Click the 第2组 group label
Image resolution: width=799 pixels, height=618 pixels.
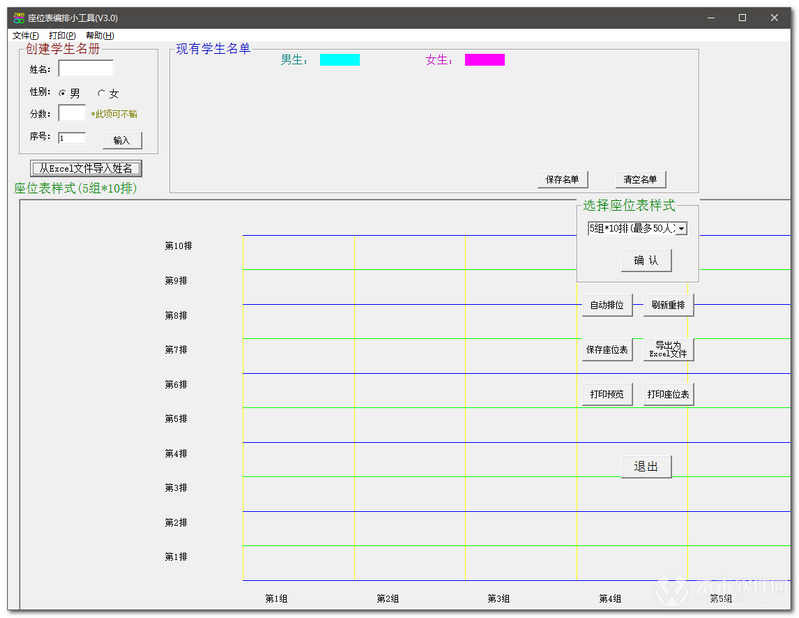click(388, 599)
